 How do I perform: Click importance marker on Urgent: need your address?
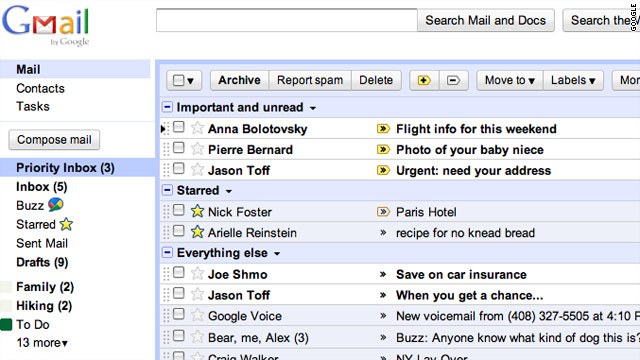click(383, 170)
